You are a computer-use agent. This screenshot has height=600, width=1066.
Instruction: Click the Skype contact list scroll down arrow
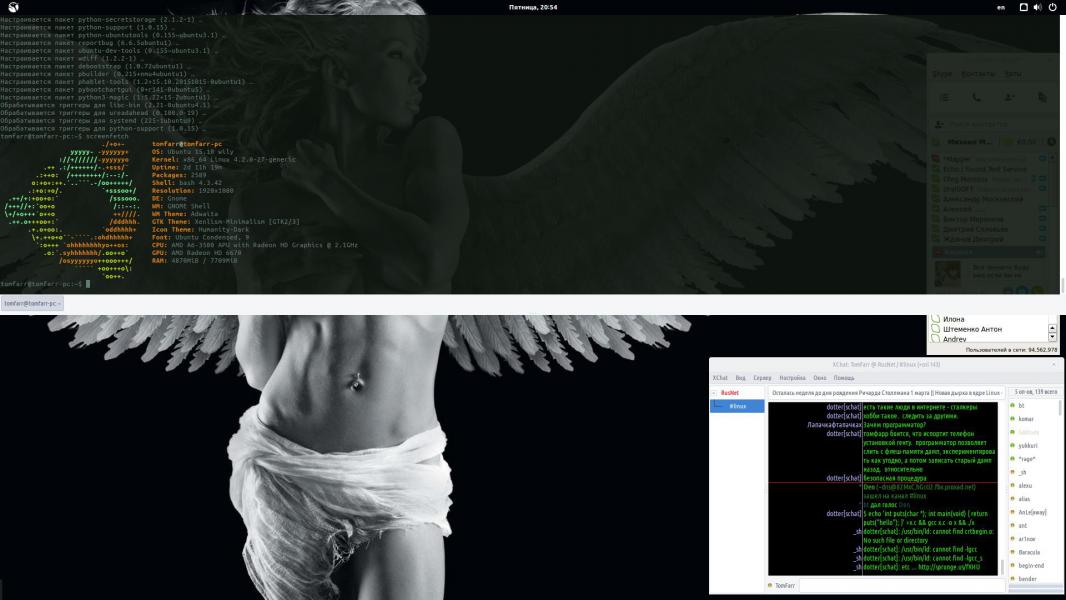coord(1052,337)
